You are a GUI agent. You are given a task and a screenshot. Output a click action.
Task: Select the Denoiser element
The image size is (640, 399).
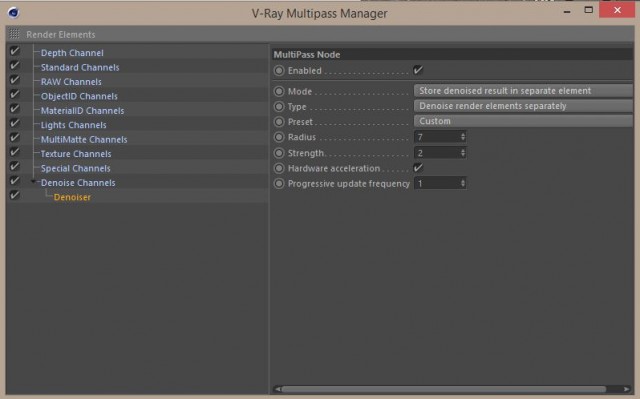click(x=72, y=197)
